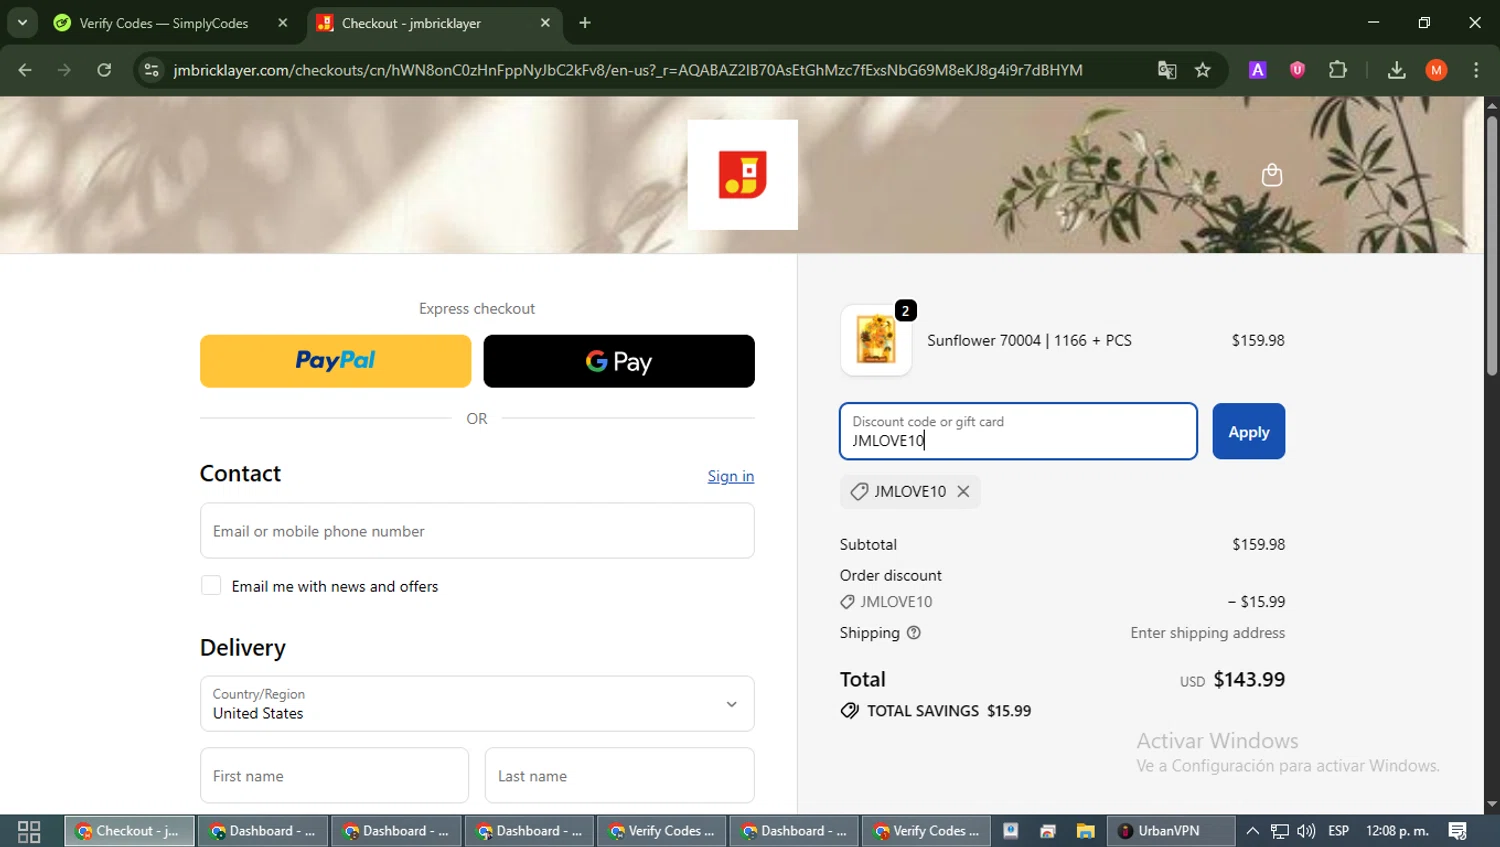The height and width of the screenshot is (847, 1500).
Task: Click the Sign in link
Action: (731, 476)
